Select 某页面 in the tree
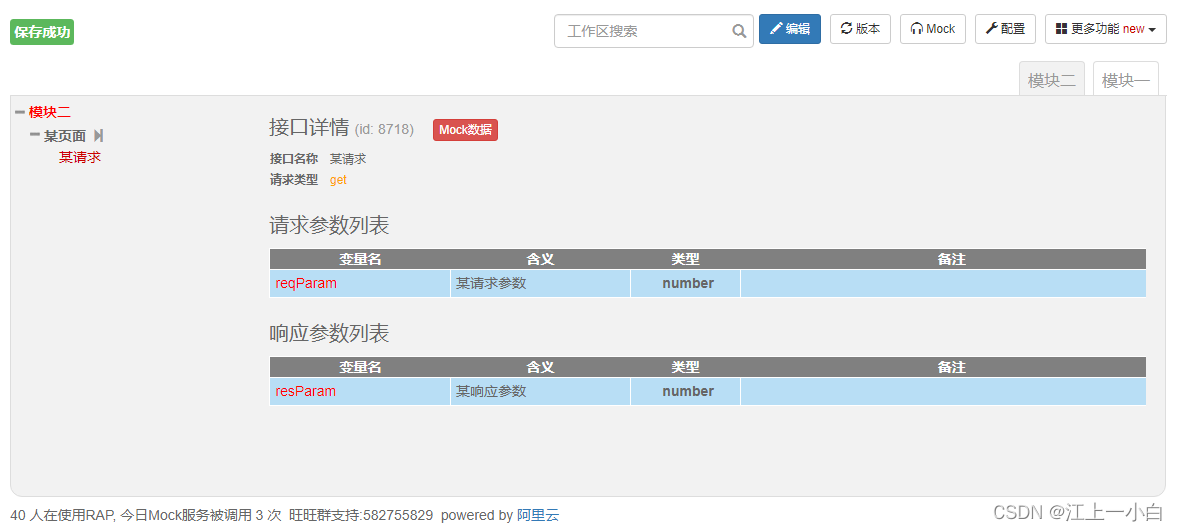 tap(65, 136)
